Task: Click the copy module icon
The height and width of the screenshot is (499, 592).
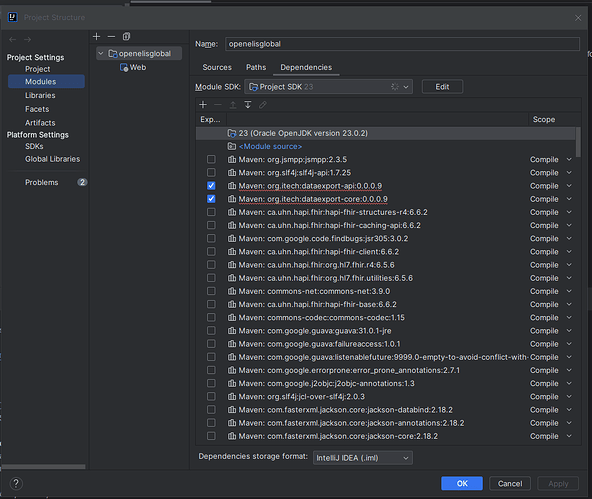Action: 126,37
